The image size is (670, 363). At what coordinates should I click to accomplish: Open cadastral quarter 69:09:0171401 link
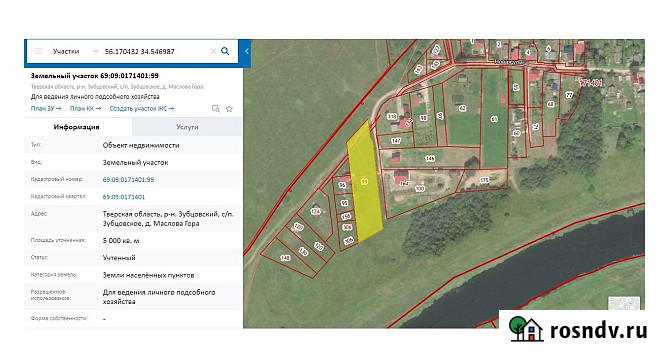click(x=123, y=197)
